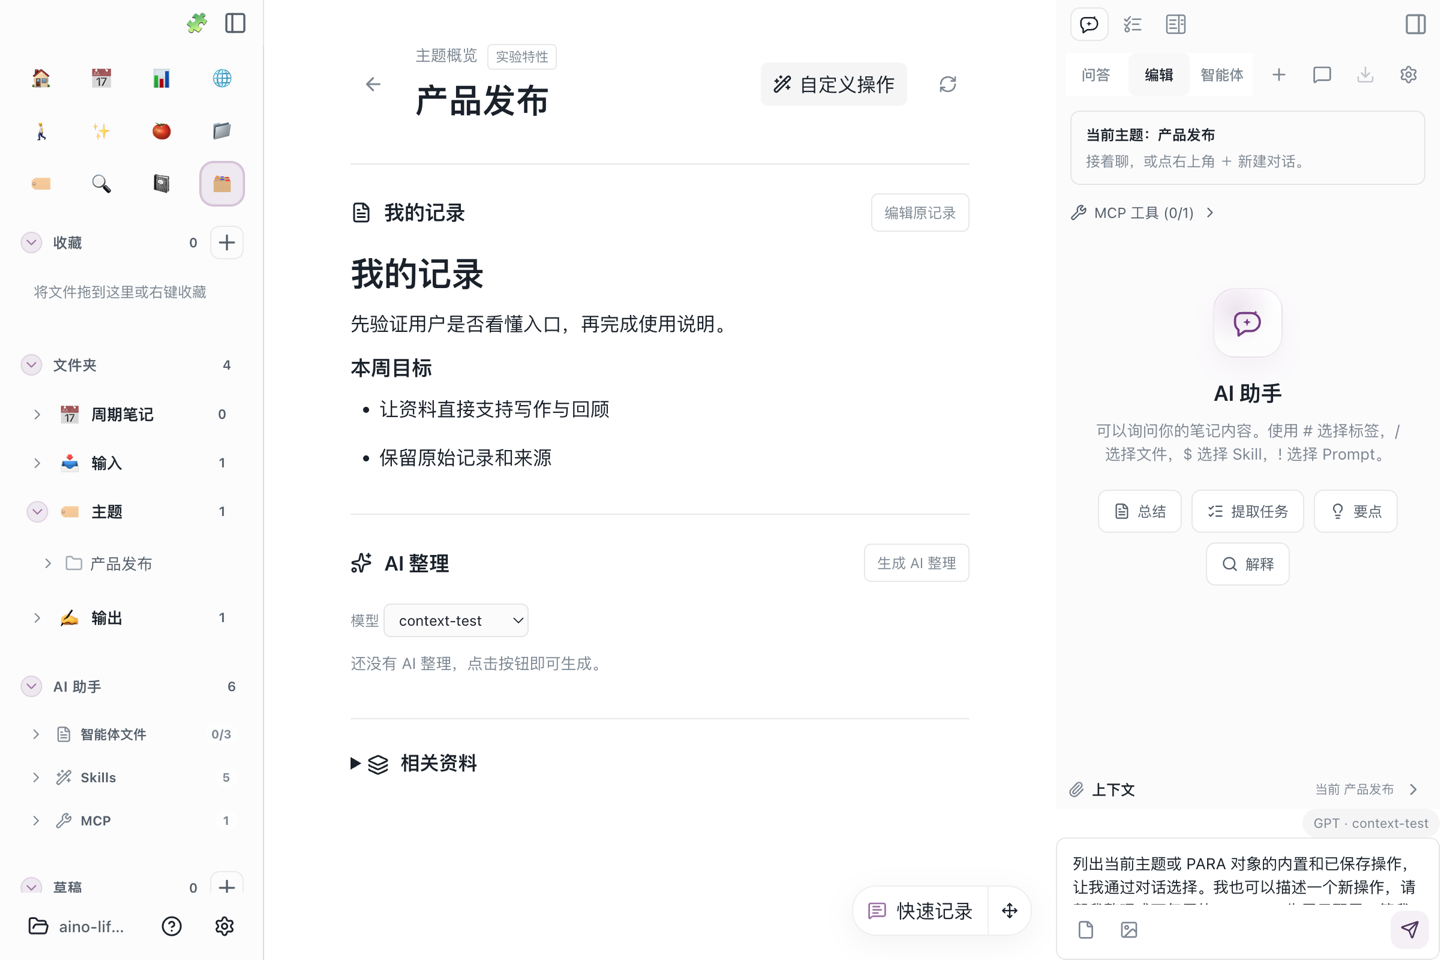The height and width of the screenshot is (960, 1440).
Task: Collapse the 收藏 section
Action: click(32, 243)
